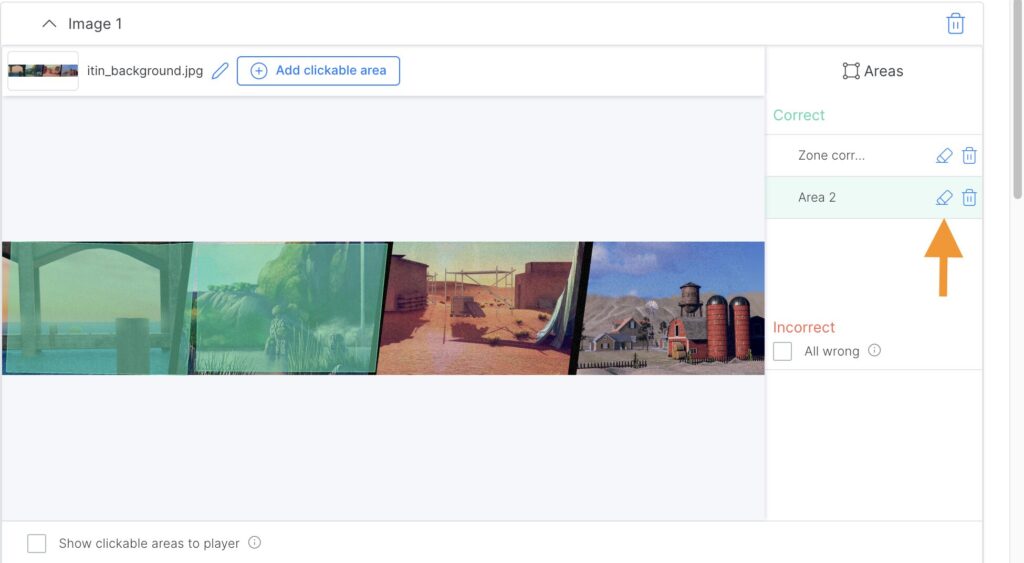Delete the Zone corr... area
The height and width of the screenshot is (563, 1024).
point(969,156)
